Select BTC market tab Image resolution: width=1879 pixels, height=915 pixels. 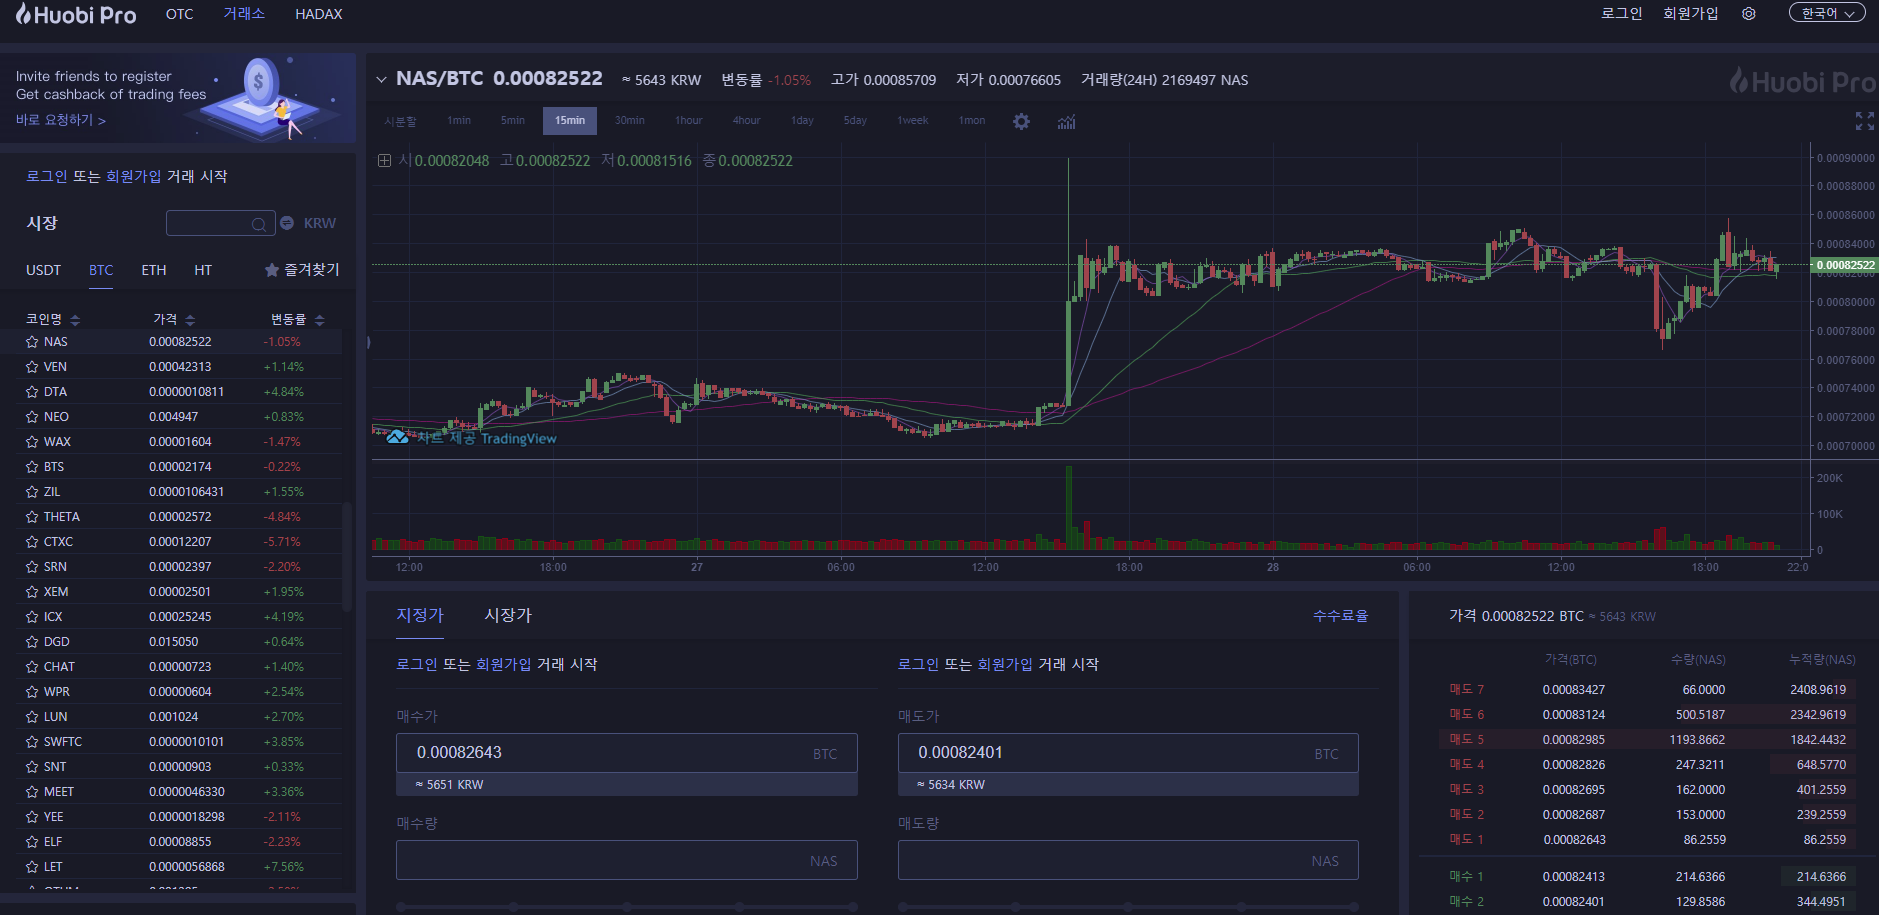point(101,270)
